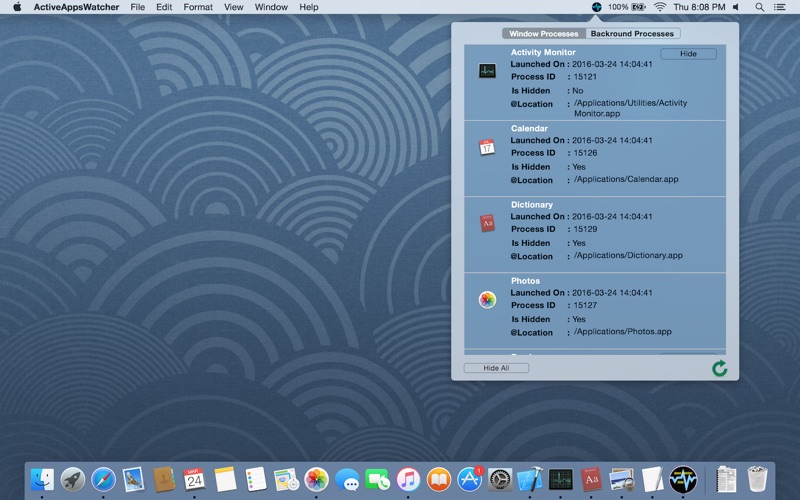Open Contacts from the Dock
The height and width of the screenshot is (500, 800).
(164, 480)
